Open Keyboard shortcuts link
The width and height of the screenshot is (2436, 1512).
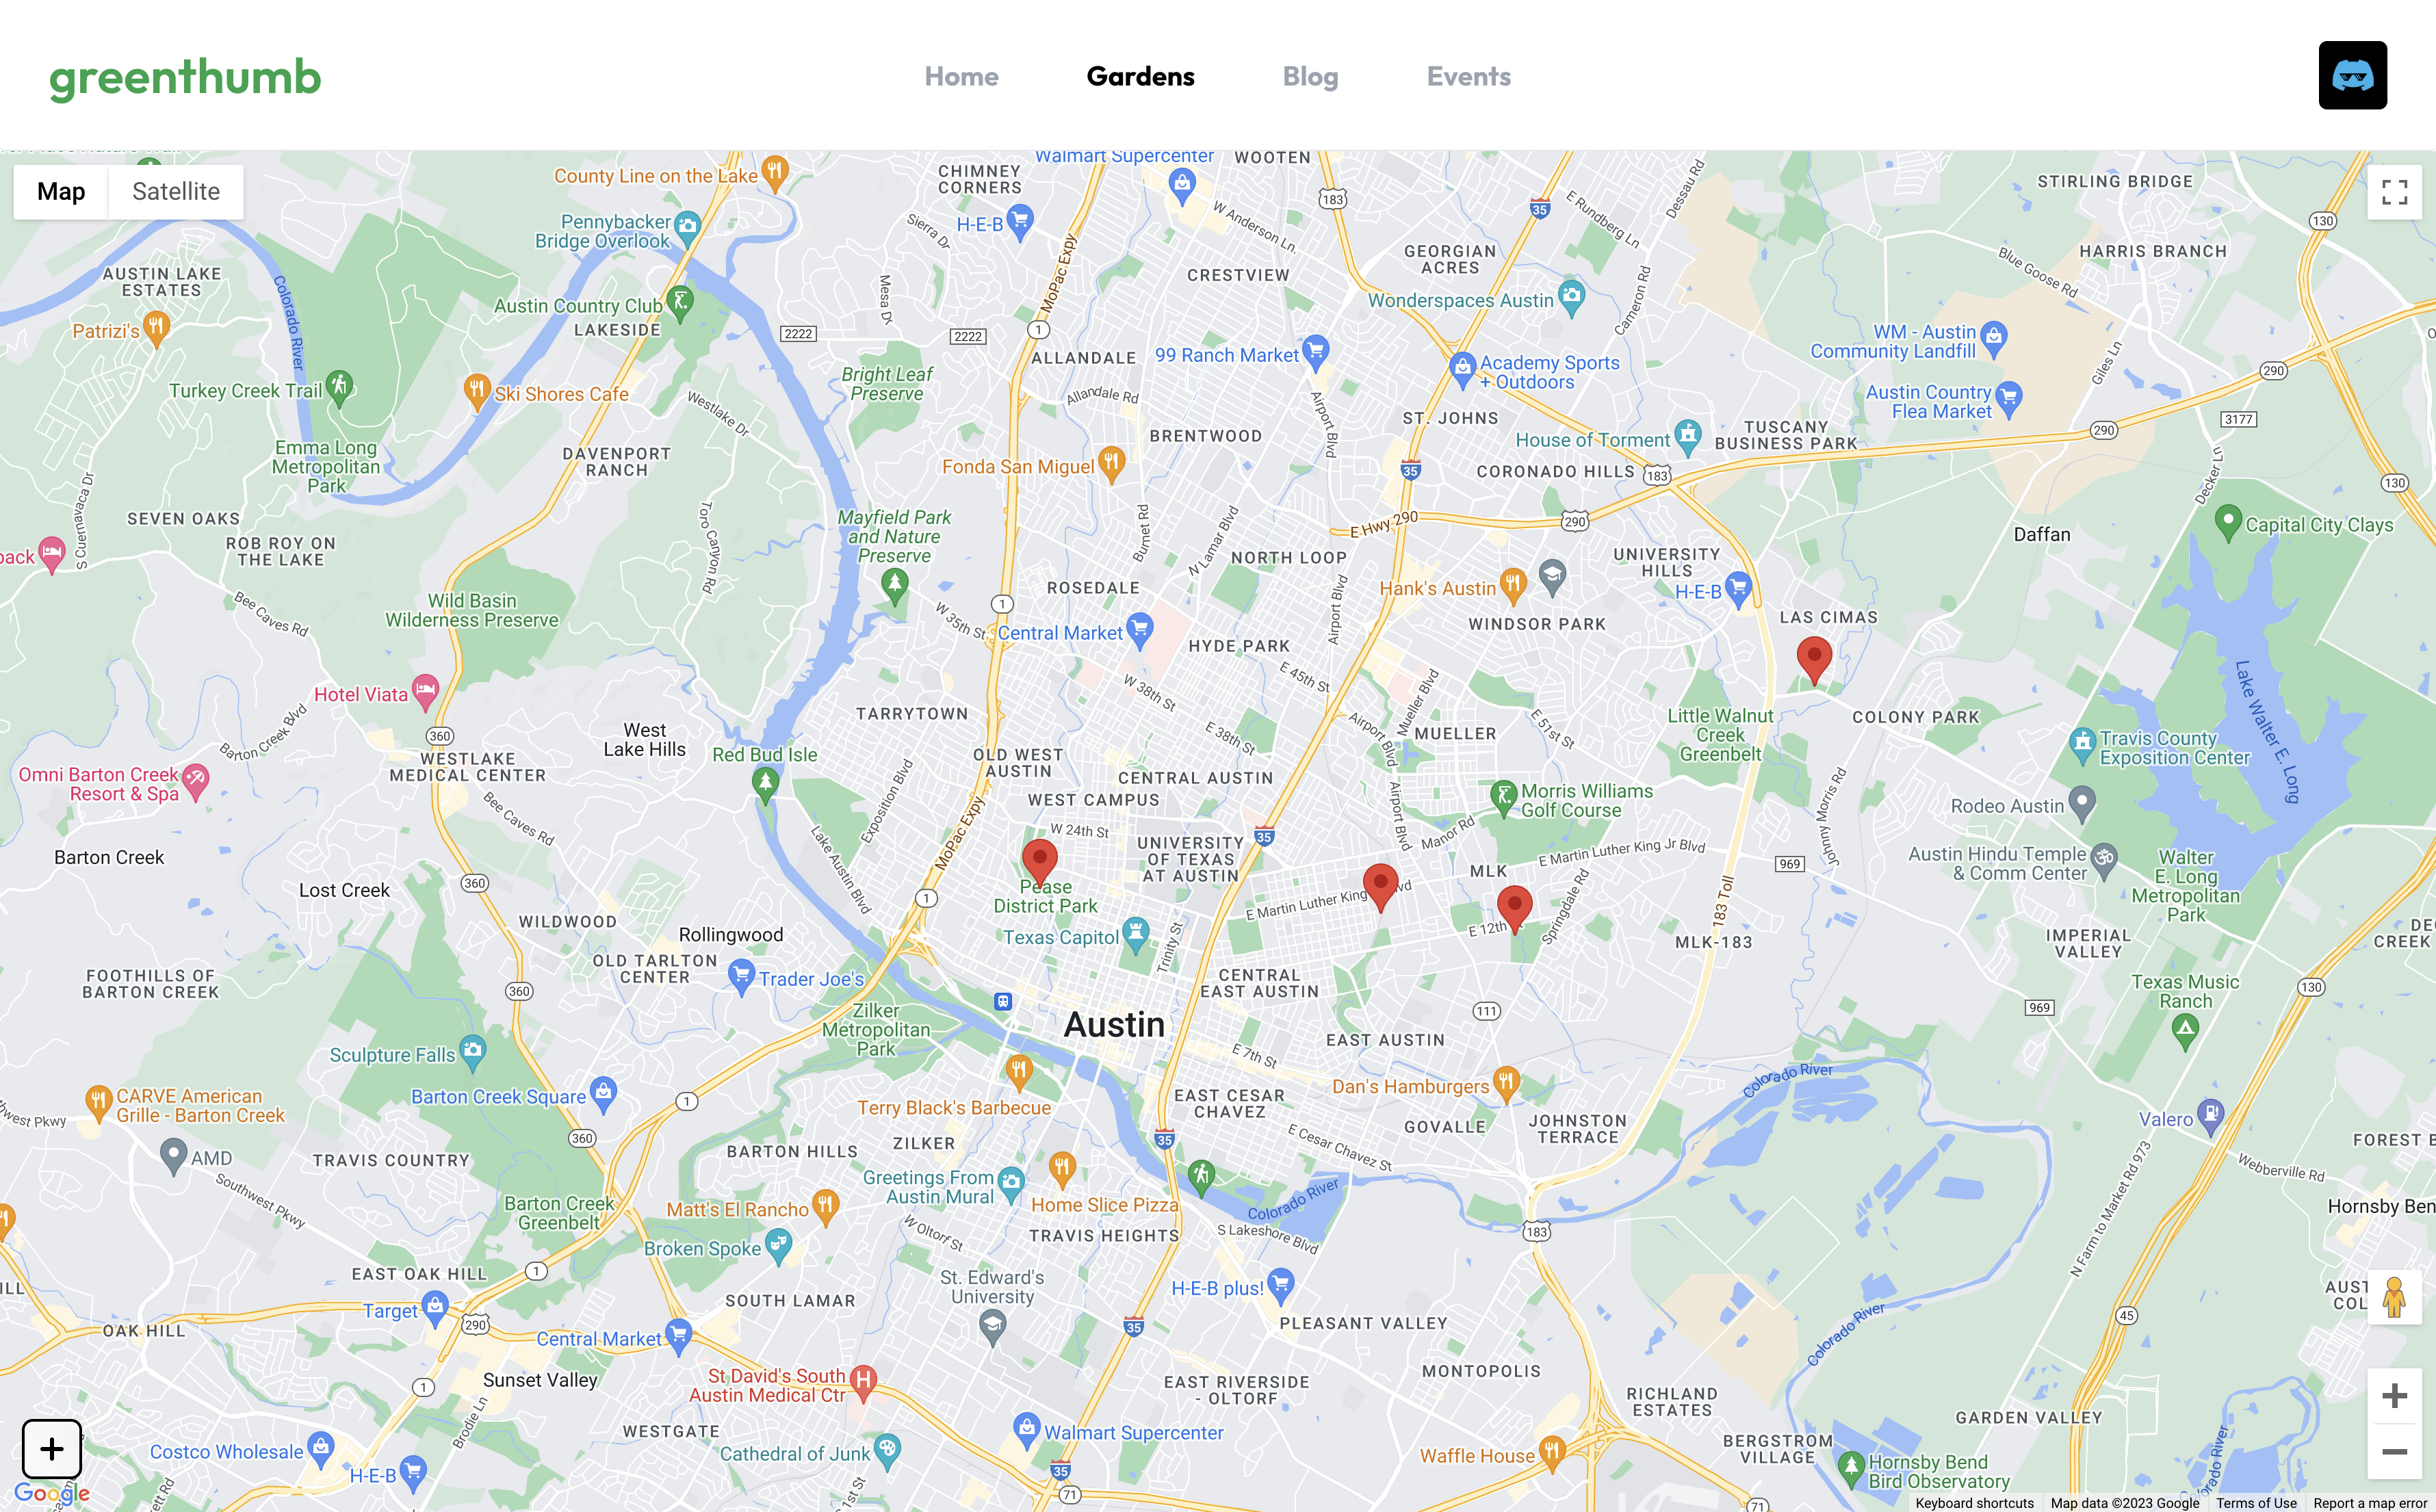pyautogui.click(x=1974, y=1503)
